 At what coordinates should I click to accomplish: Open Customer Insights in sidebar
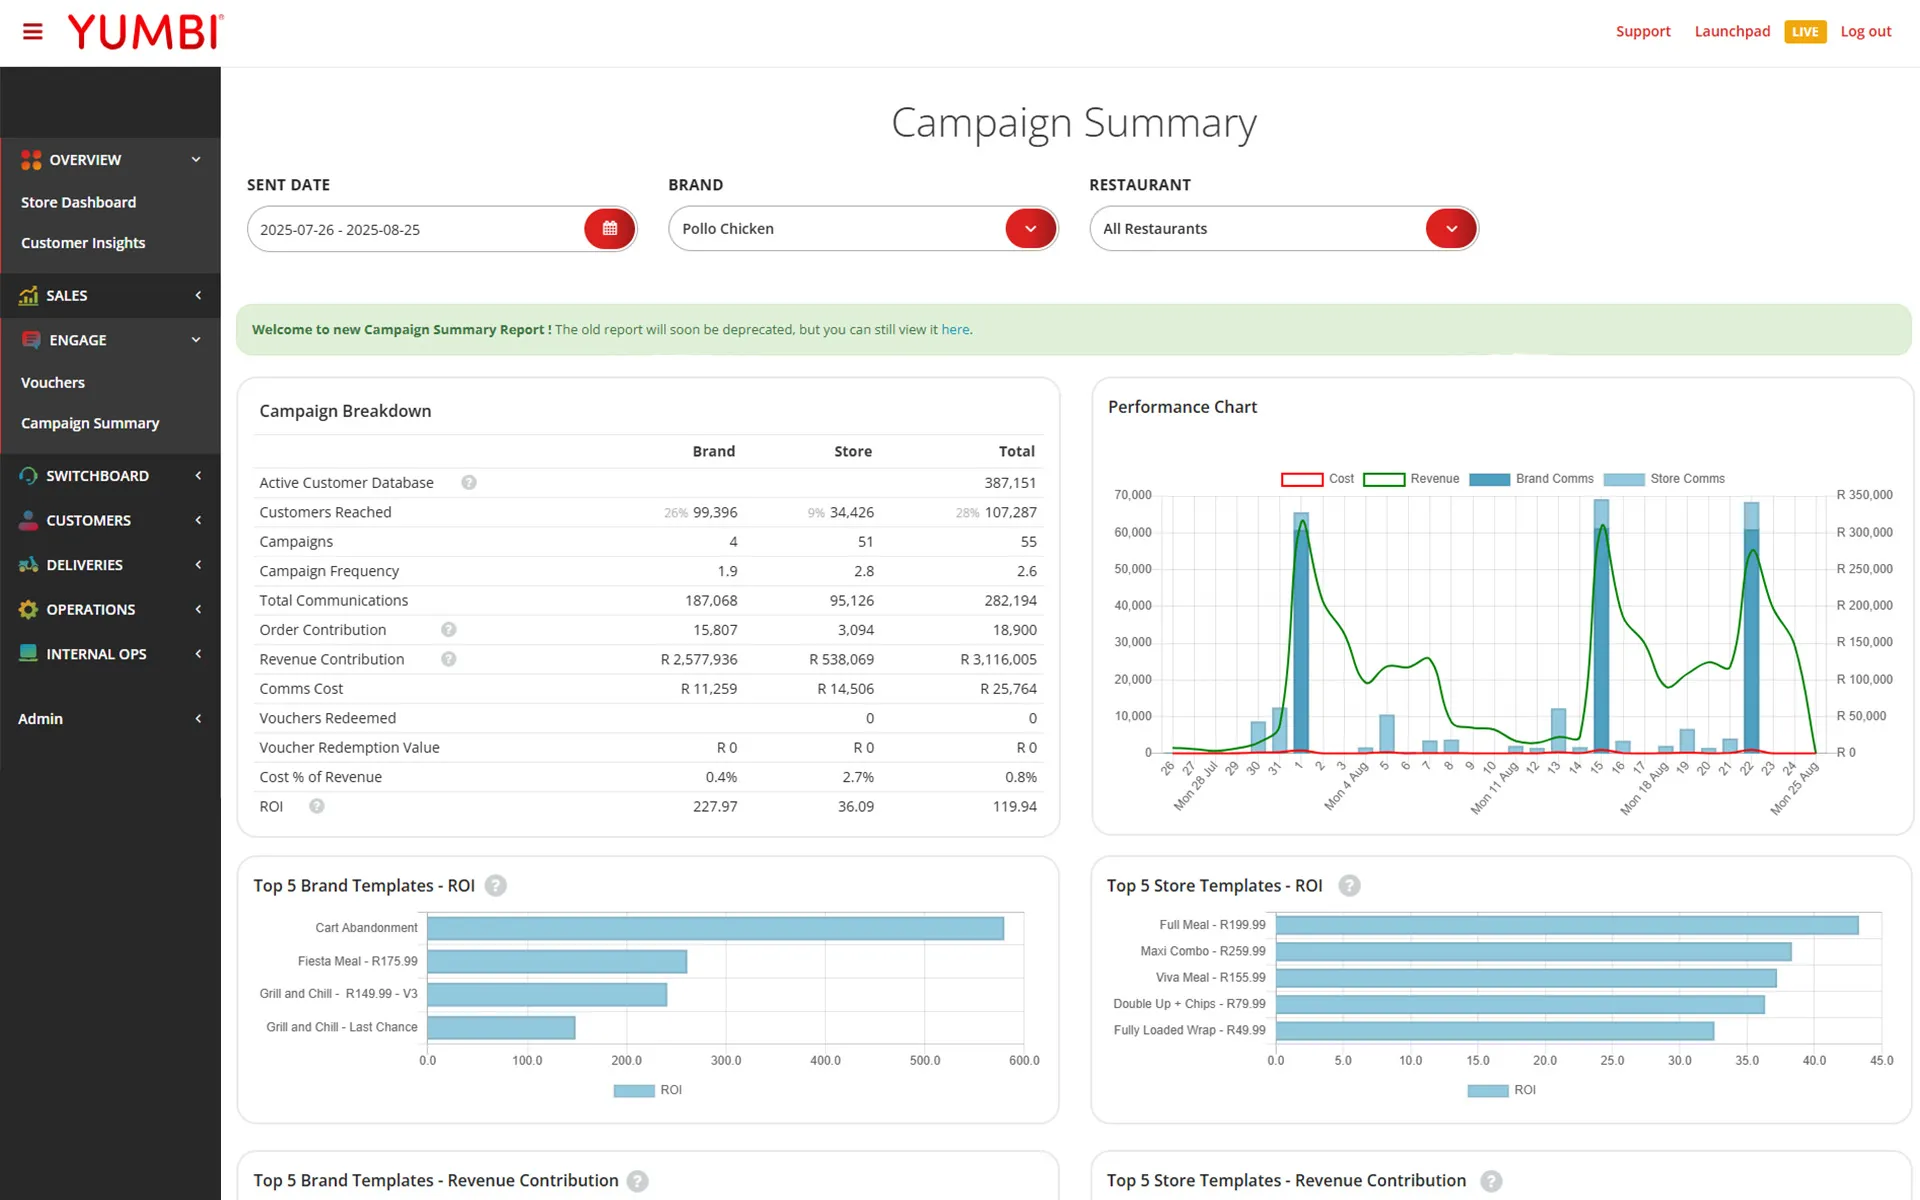(x=83, y=243)
